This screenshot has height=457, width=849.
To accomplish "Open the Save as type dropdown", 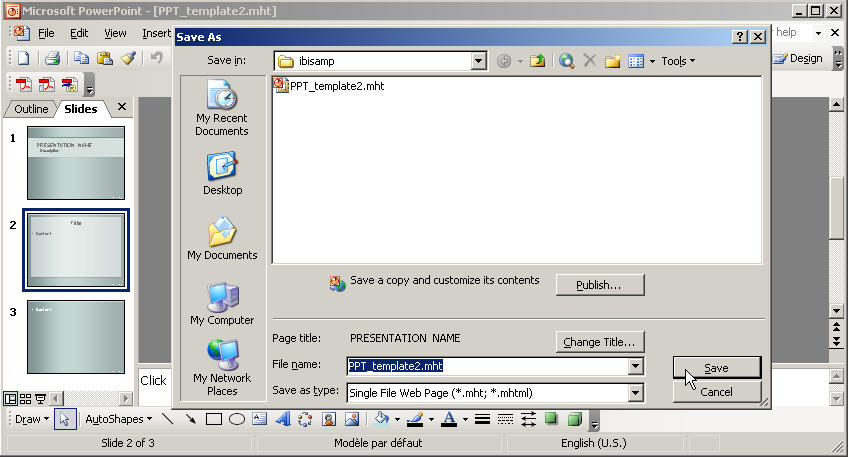I will click(635, 393).
